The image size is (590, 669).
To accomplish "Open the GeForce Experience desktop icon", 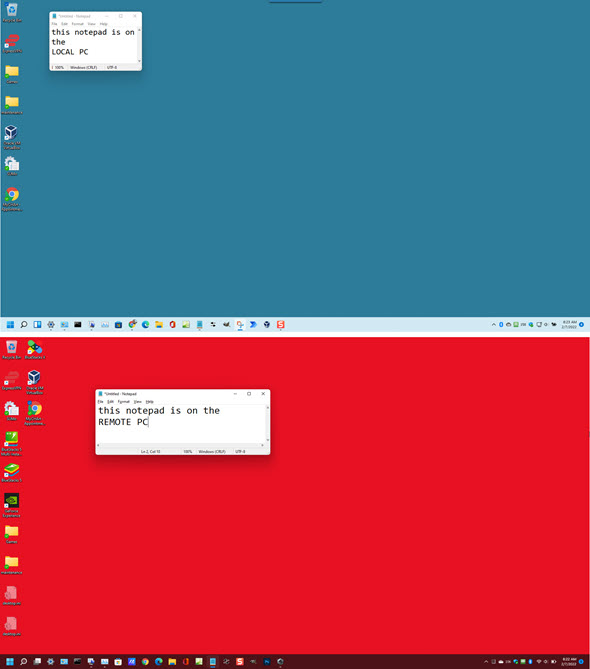I will point(12,505).
